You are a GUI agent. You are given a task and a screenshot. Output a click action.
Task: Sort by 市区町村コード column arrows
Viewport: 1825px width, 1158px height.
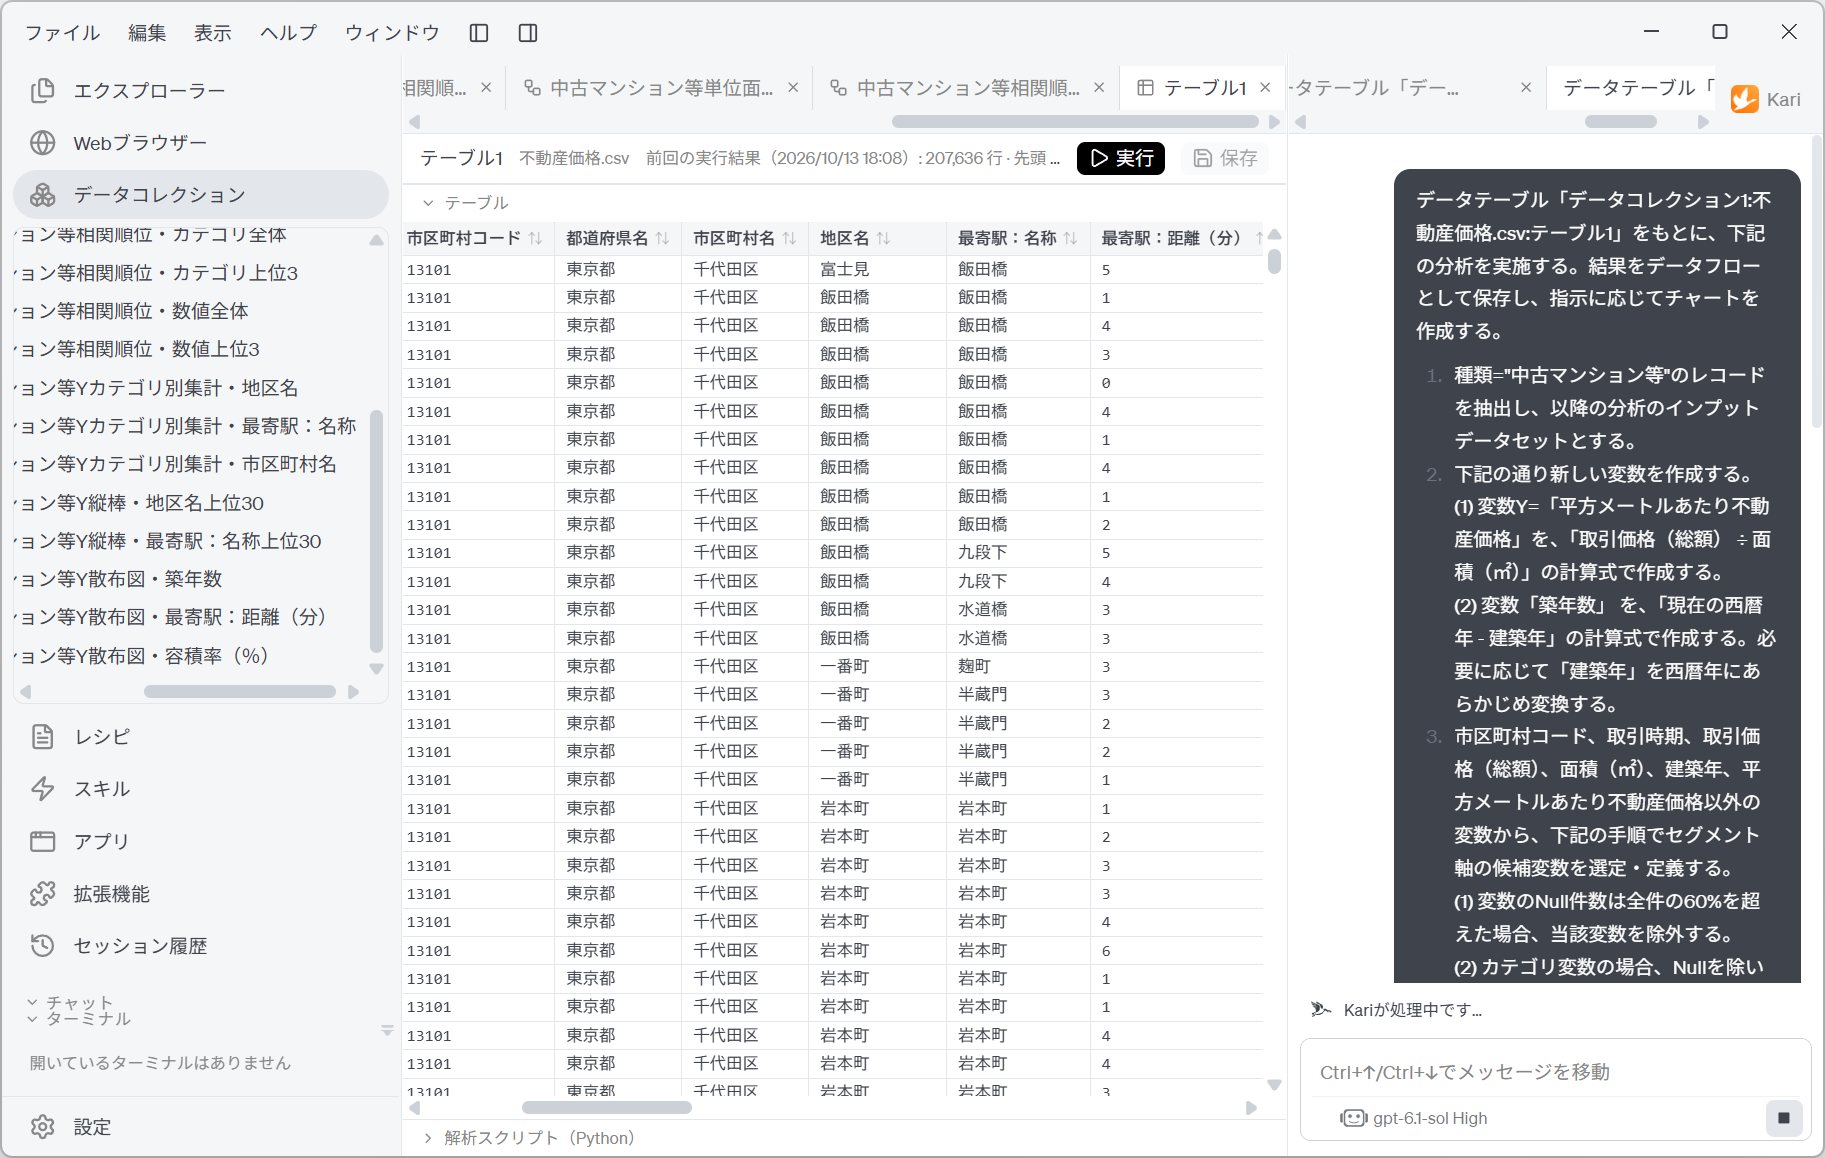tap(536, 238)
